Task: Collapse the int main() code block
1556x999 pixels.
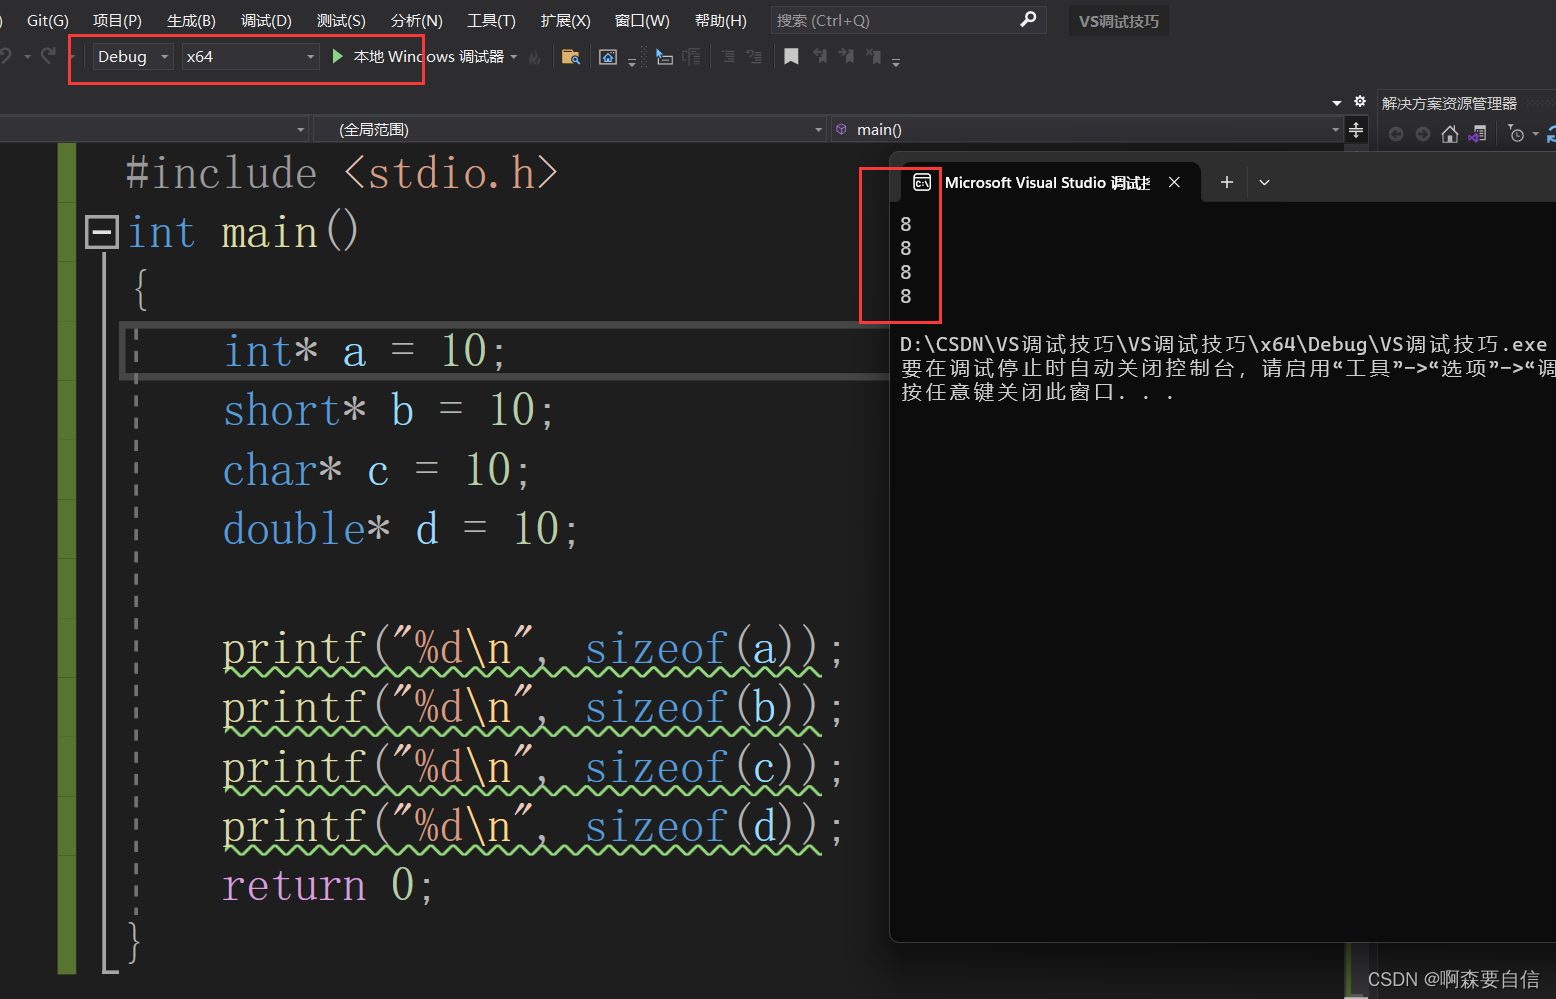Action: coord(101,232)
